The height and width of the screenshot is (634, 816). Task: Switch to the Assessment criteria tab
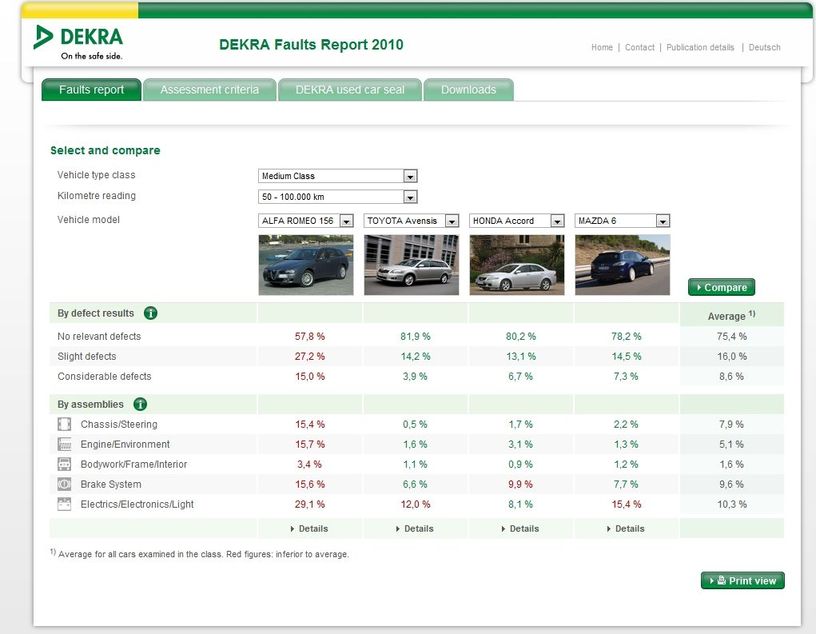tap(209, 90)
